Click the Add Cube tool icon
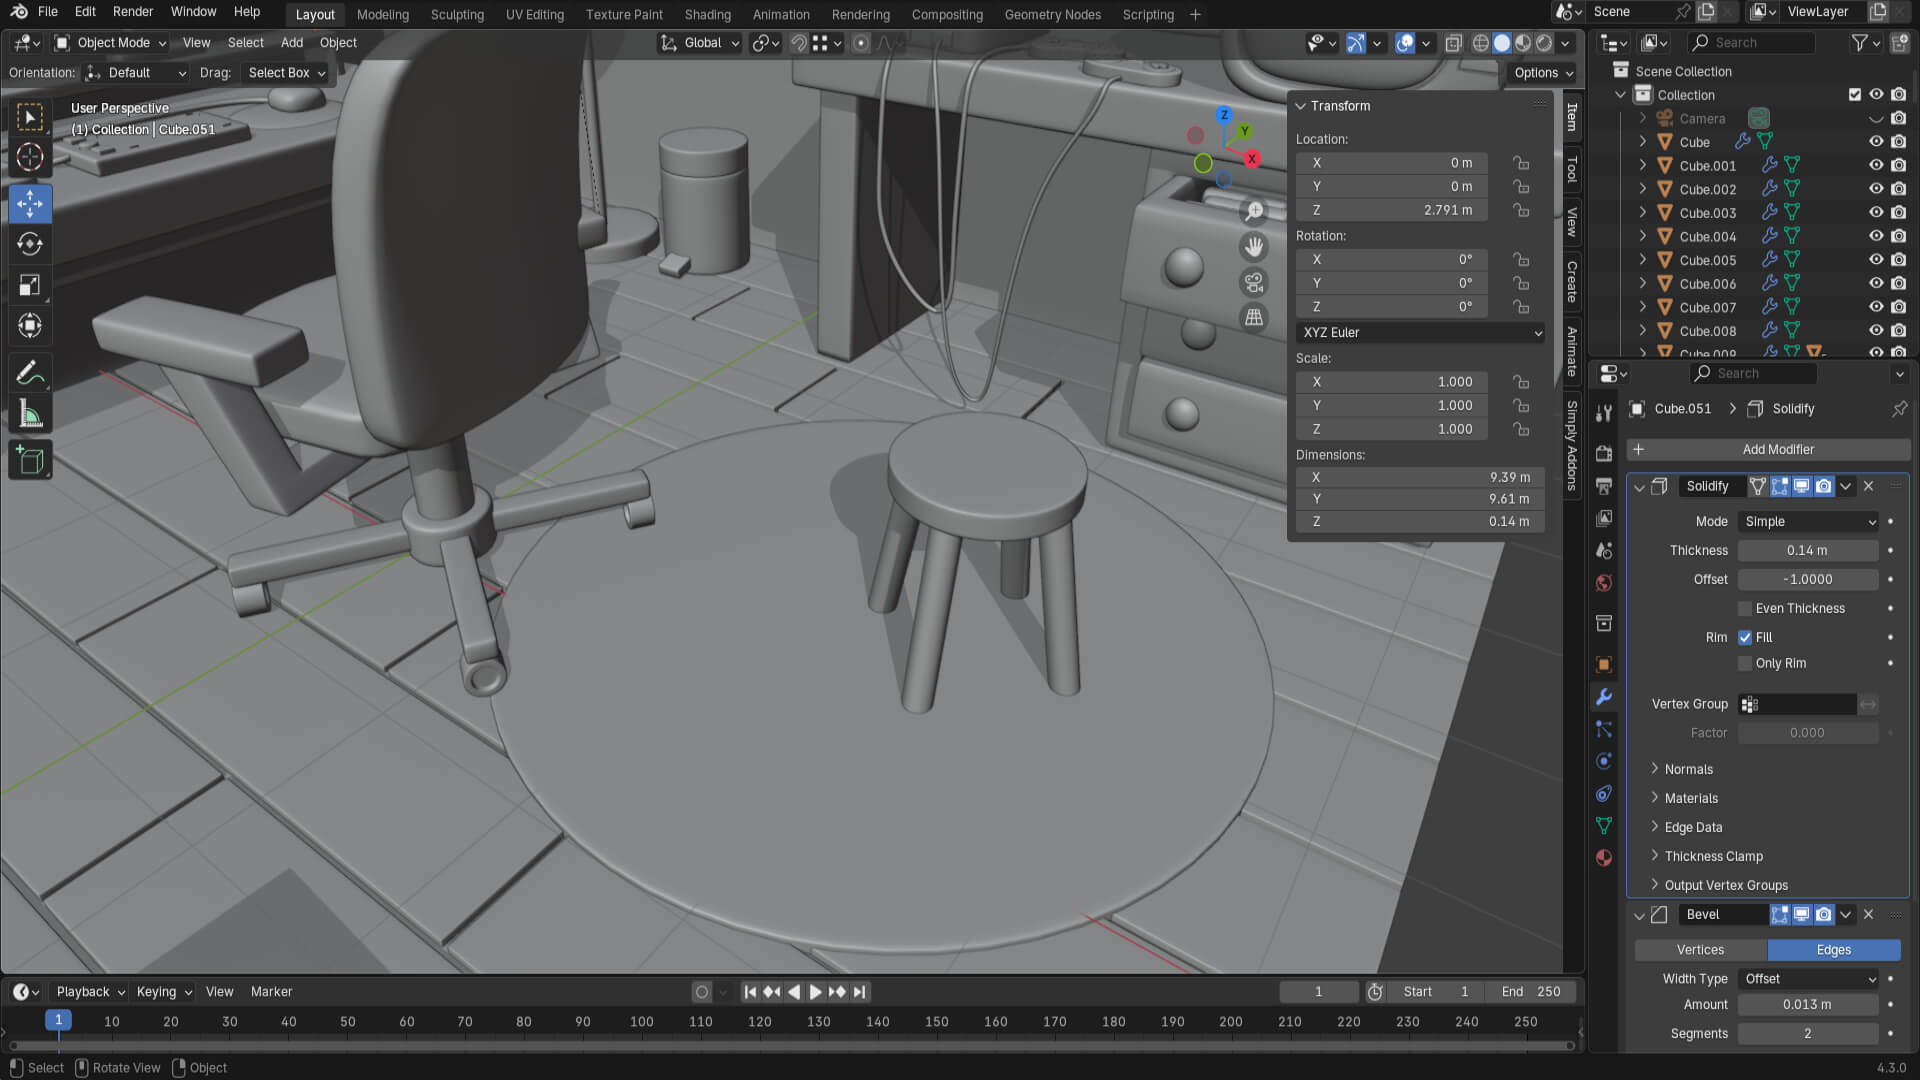The width and height of the screenshot is (1920, 1080). (30, 461)
